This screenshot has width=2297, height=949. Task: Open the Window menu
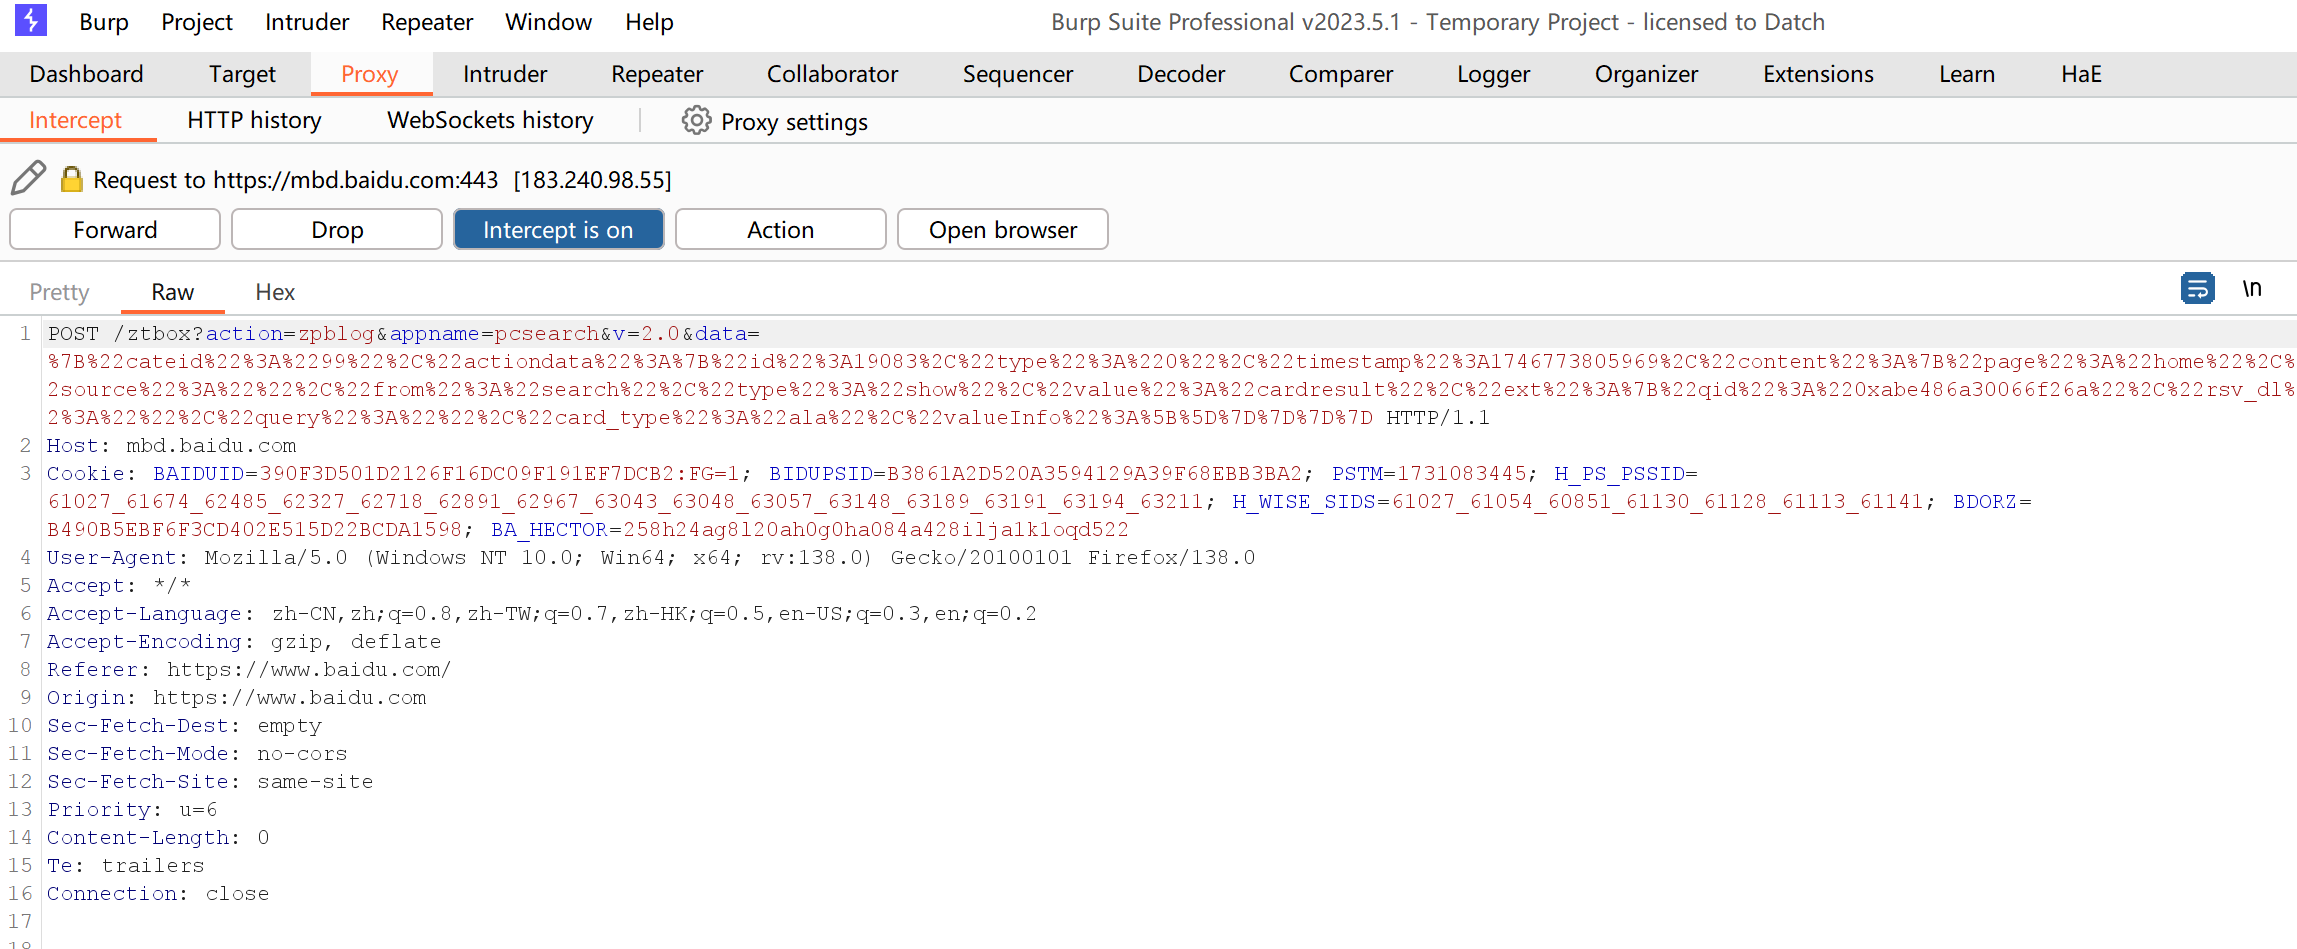(x=548, y=22)
